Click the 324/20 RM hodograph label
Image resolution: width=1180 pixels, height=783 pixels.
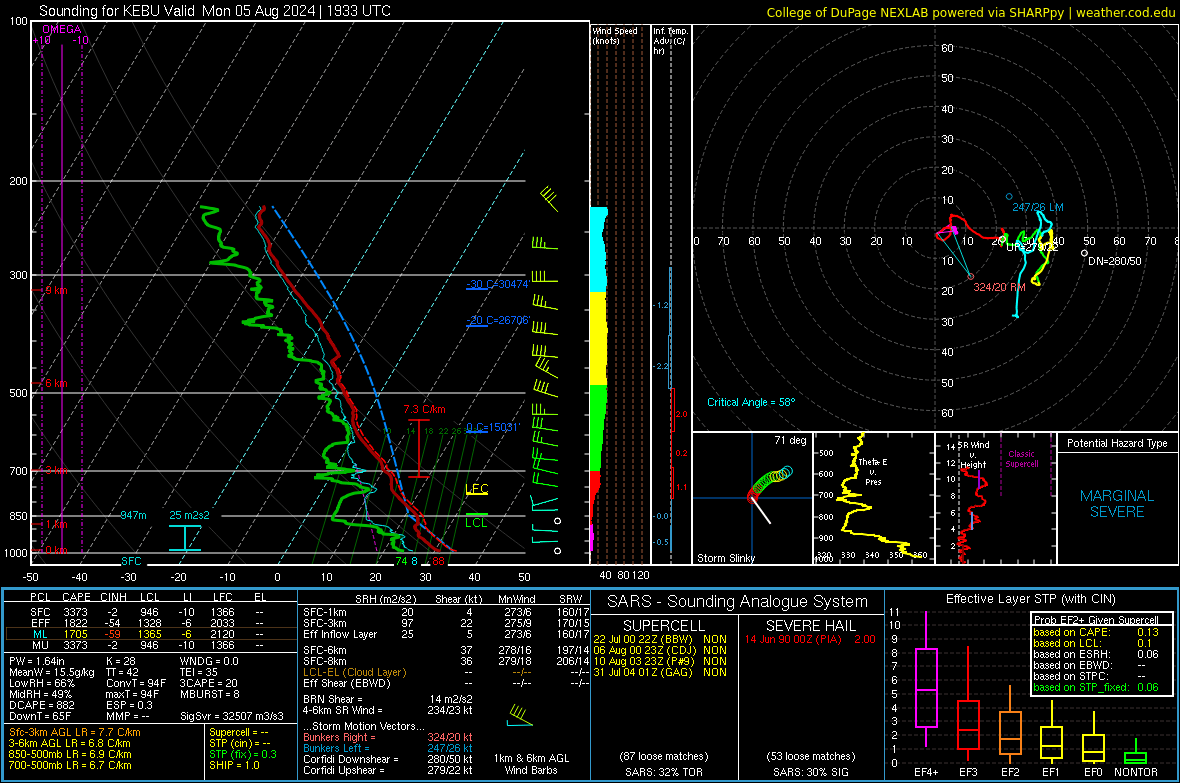tap(999, 287)
